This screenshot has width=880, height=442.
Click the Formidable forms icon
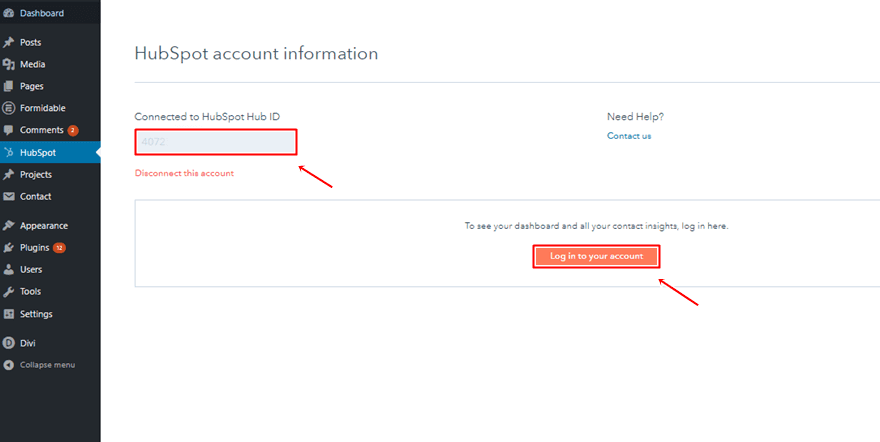coord(8,108)
